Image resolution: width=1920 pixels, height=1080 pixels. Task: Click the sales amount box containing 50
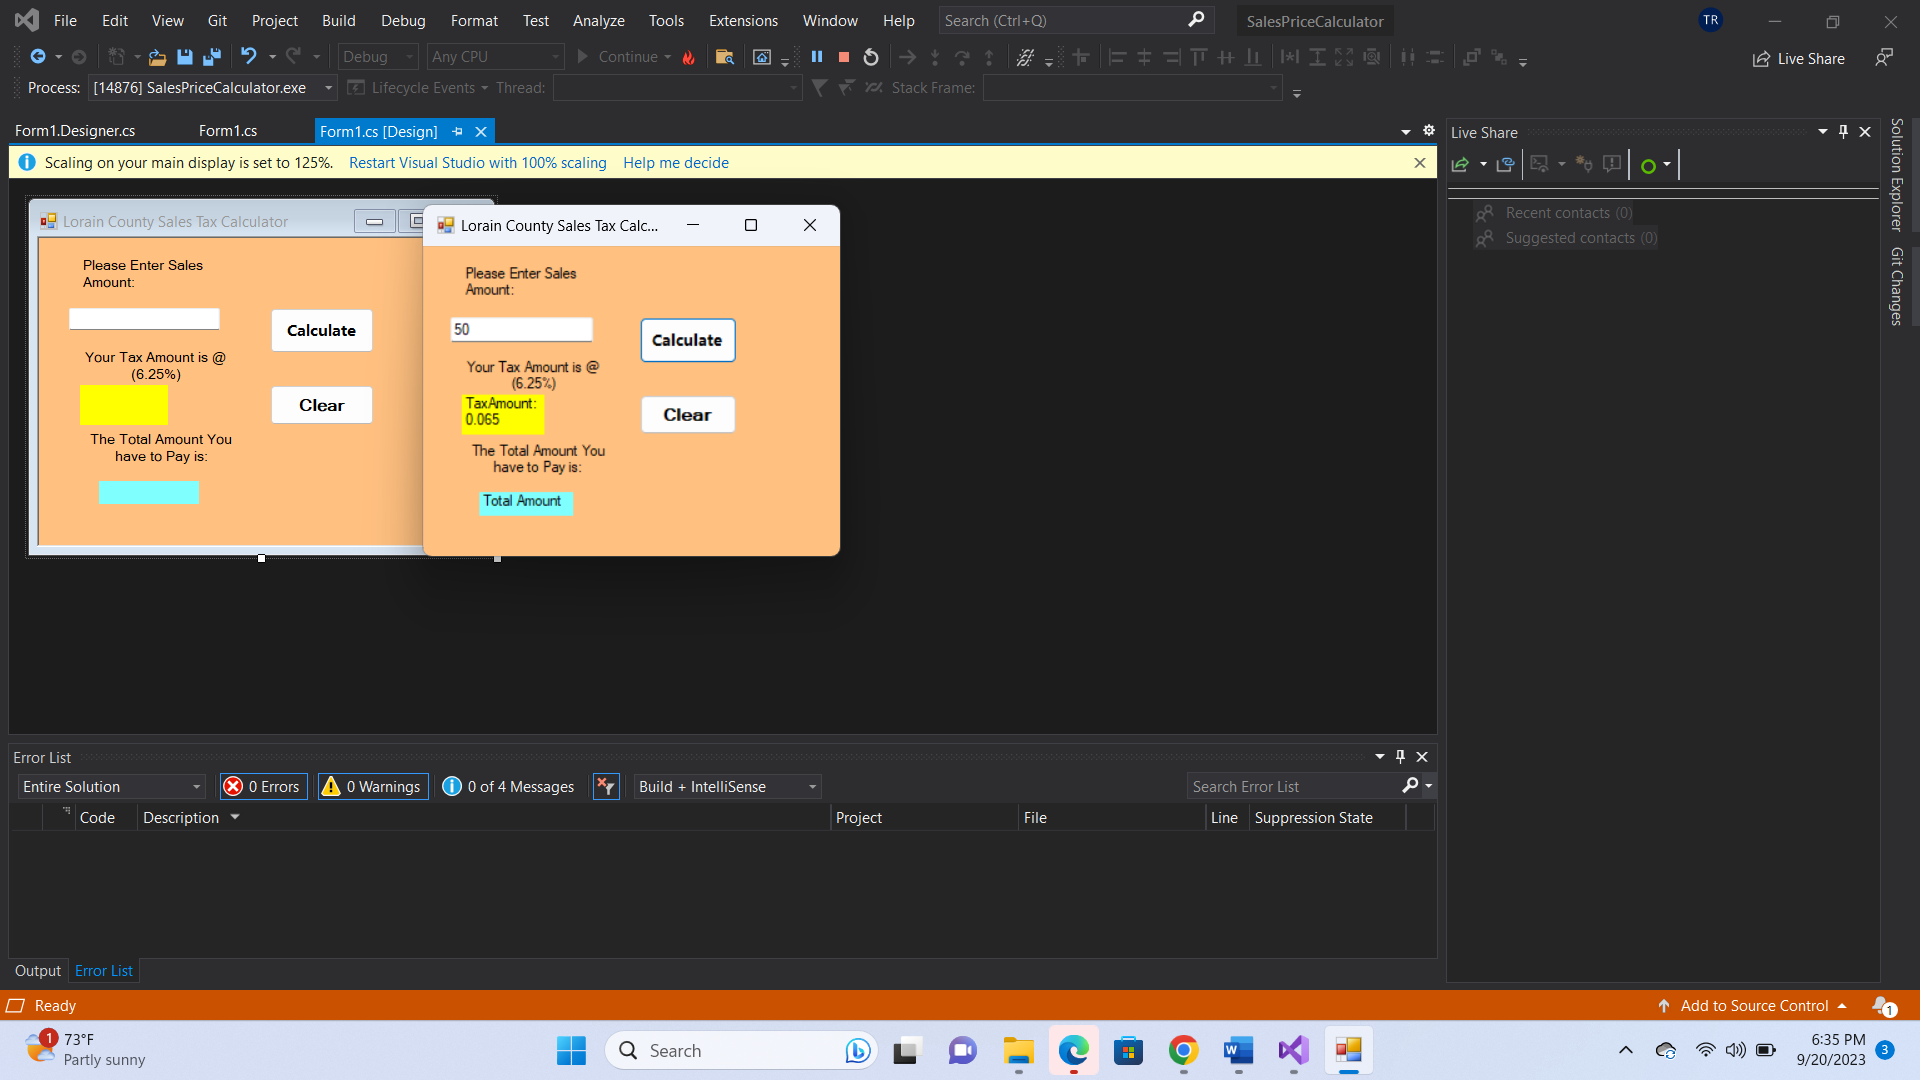pyautogui.click(x=521, y=330)
